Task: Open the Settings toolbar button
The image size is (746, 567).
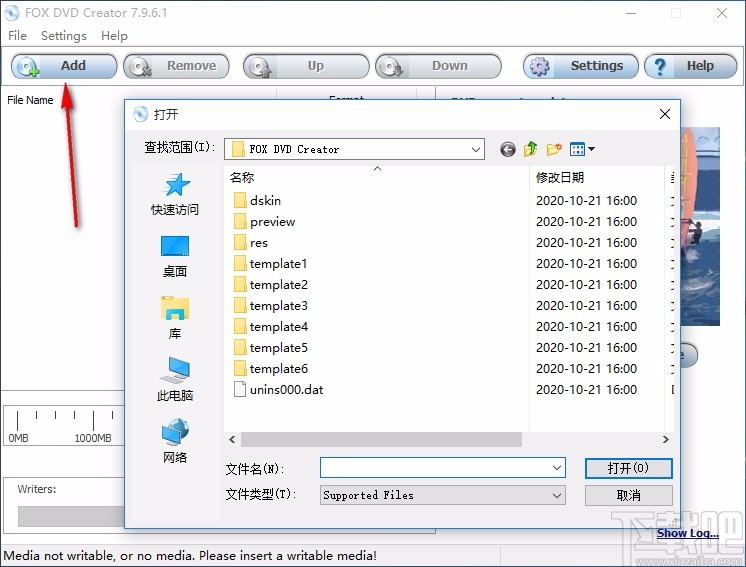Action: tap(580, 66)
